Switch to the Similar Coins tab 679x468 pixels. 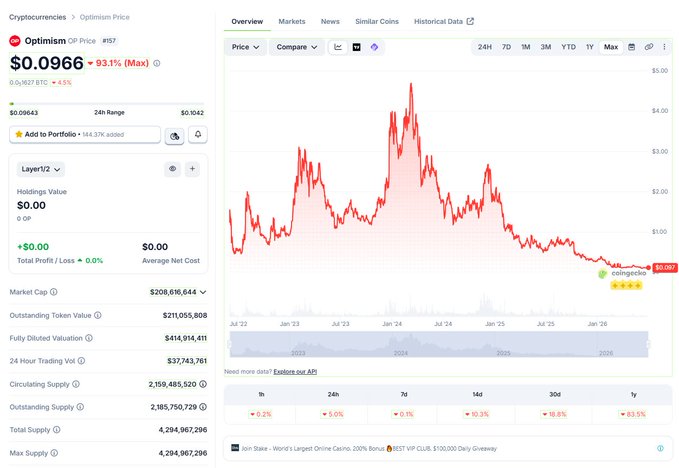pyautogui.click(x=377, y=21)
